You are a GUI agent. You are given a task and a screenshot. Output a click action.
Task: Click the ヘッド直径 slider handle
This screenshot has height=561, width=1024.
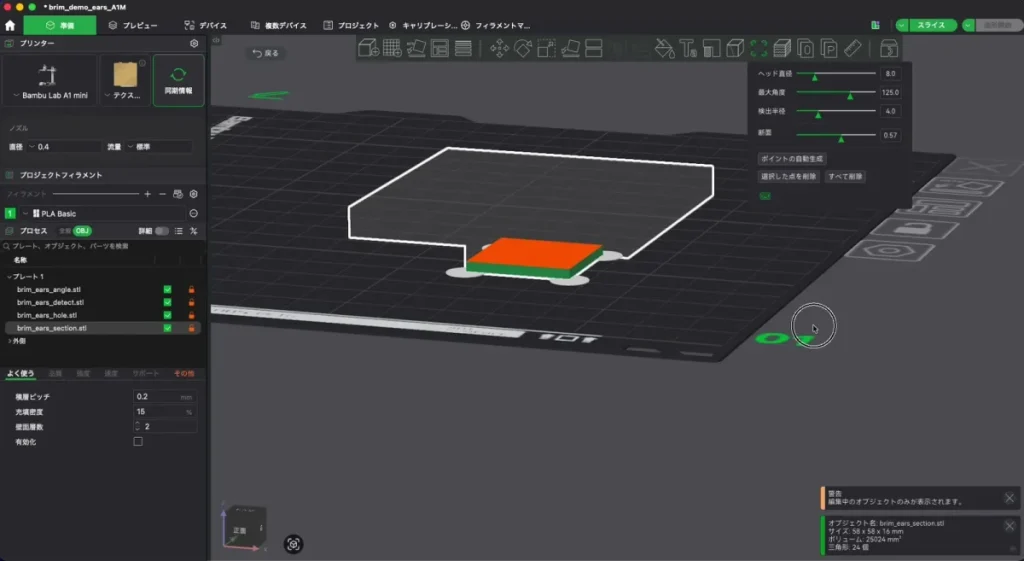(814, 76)
